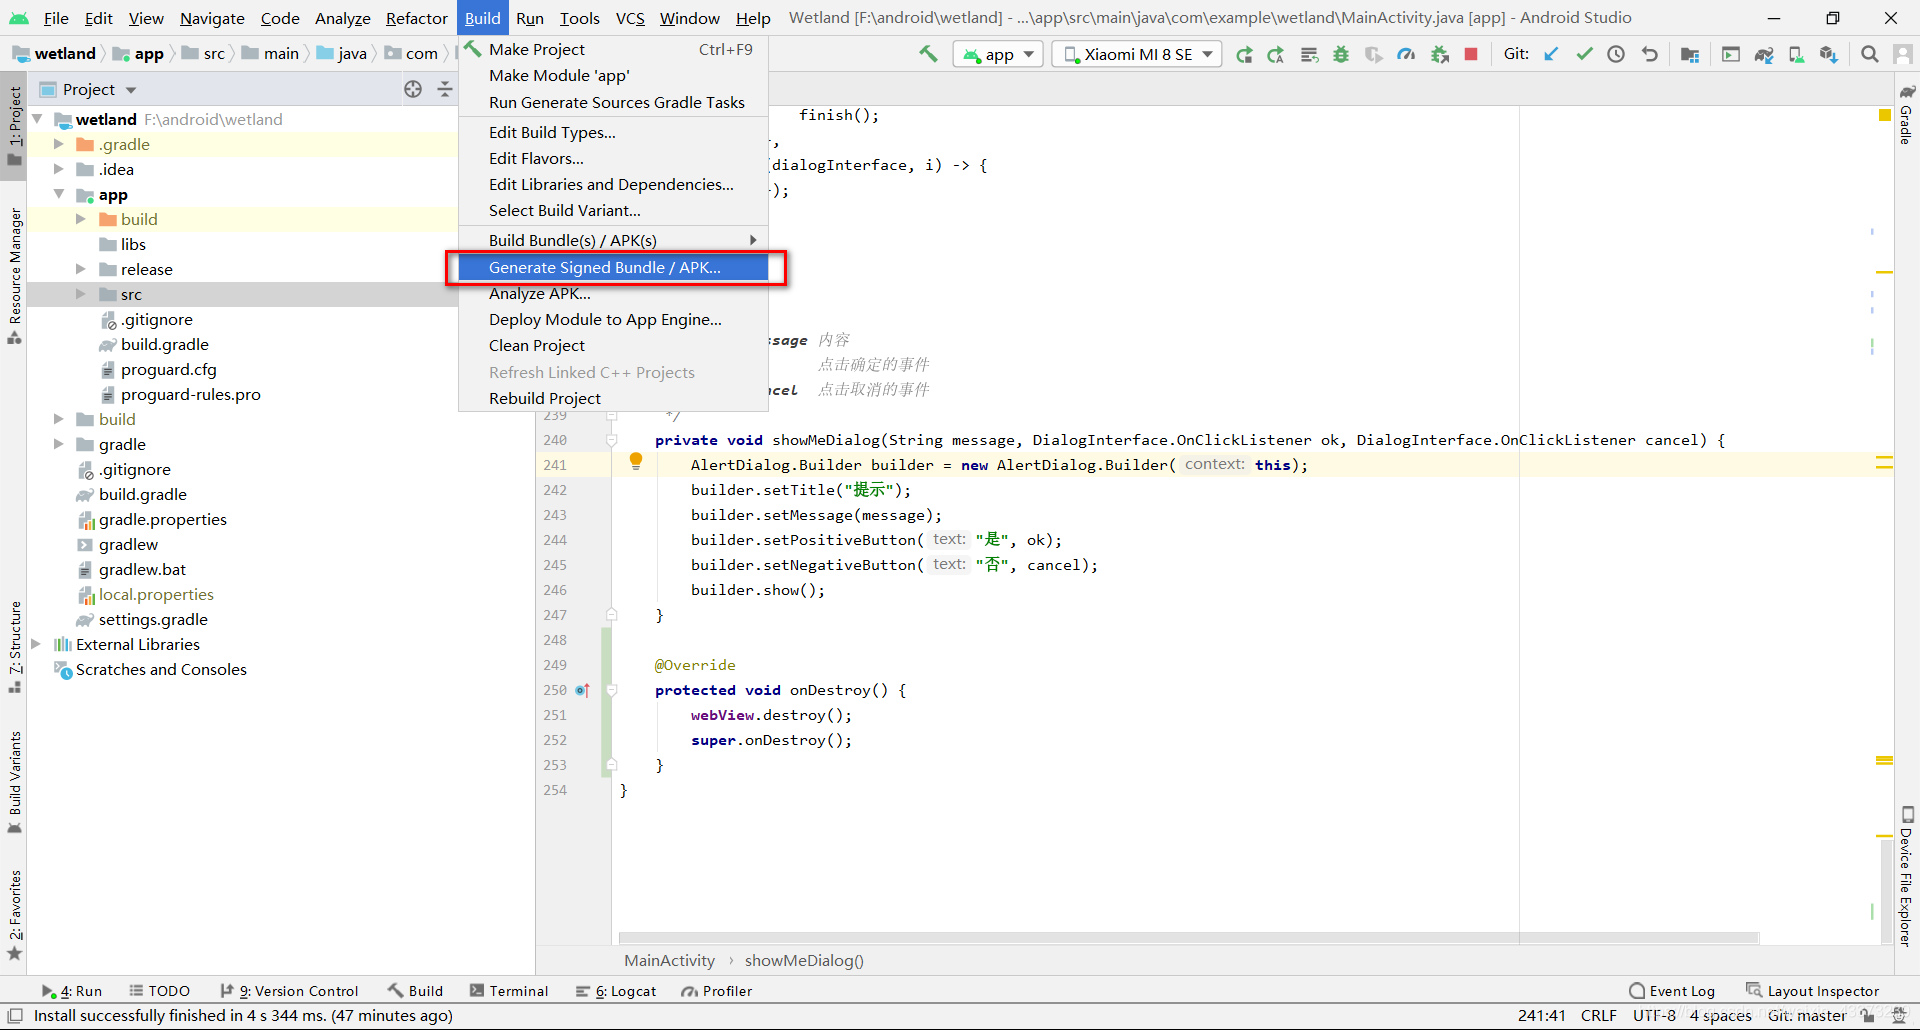Click Layout Inspector button

point(1813,991)
